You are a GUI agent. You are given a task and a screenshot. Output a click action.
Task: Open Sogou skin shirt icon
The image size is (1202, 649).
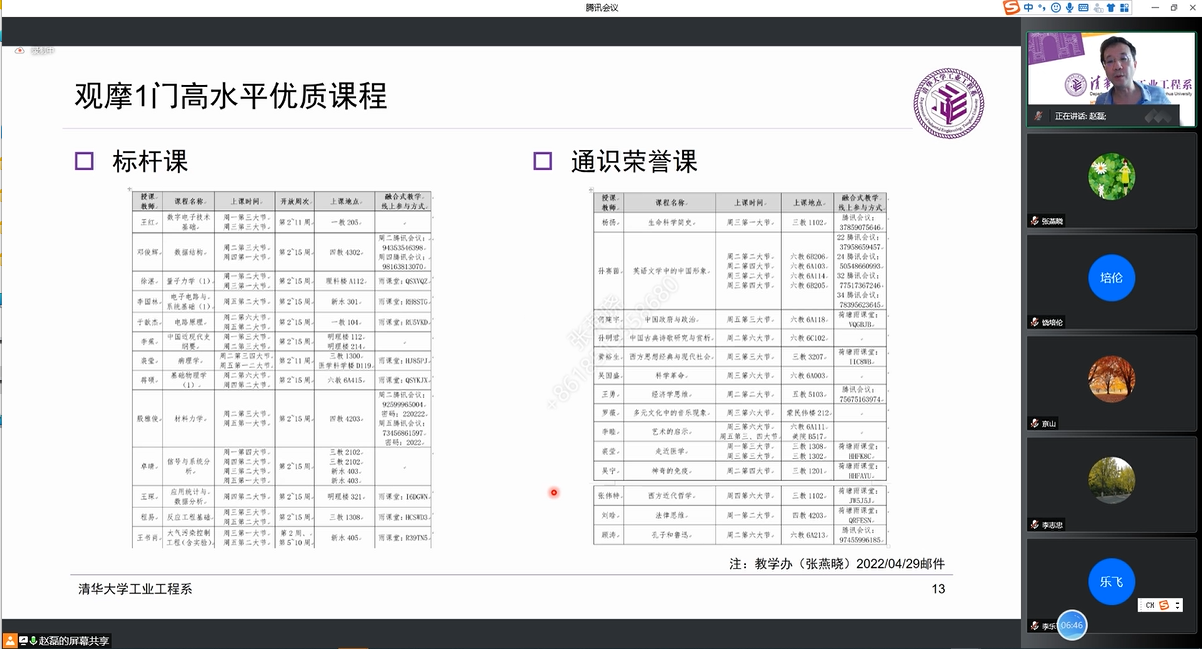pyautogui.click(x=1112, y=8)
